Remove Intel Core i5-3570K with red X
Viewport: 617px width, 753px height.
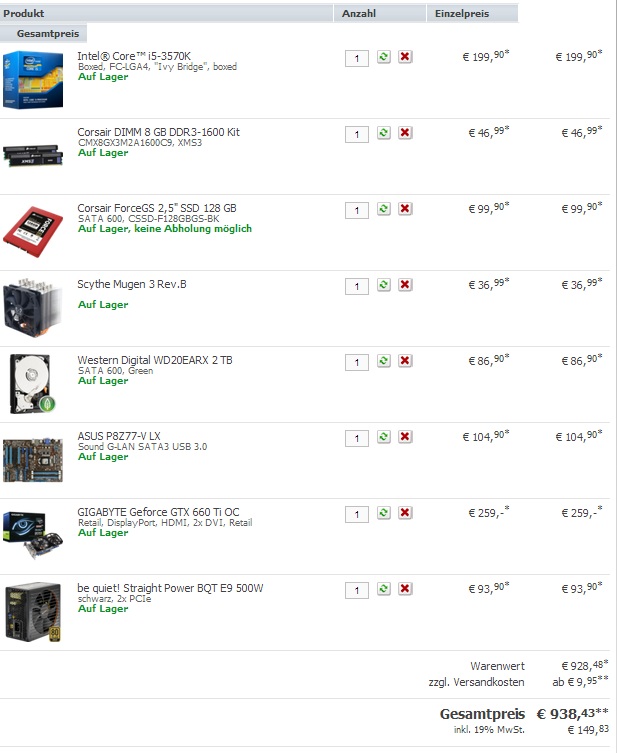(x=405, y=57)
